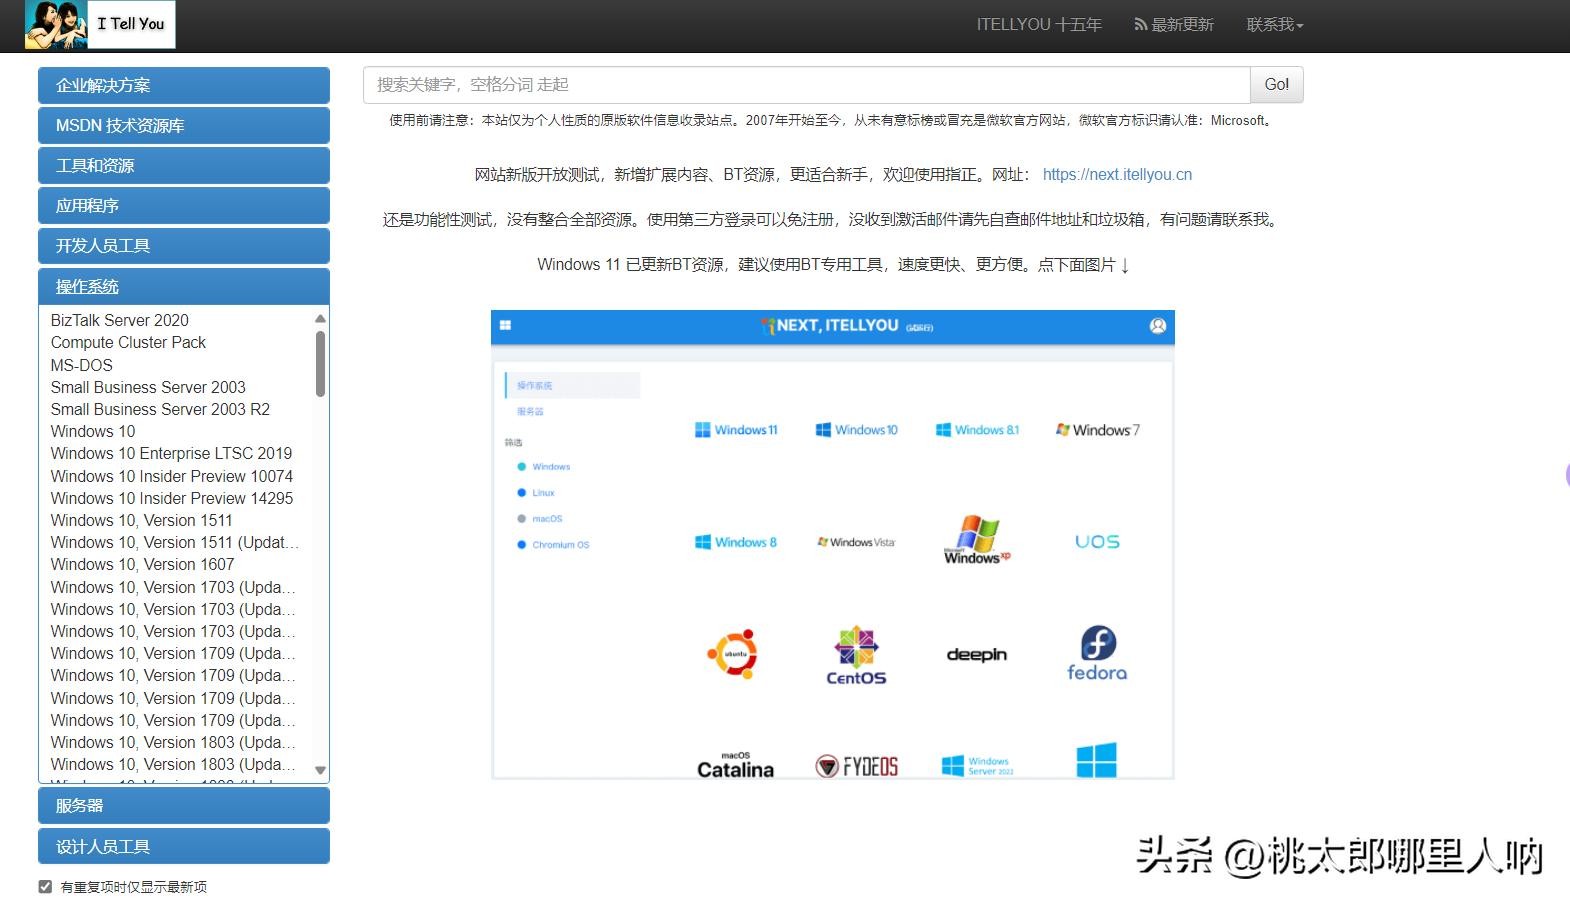
Task: Open the next.itellyou.cn link
Action: point(1117,175)
